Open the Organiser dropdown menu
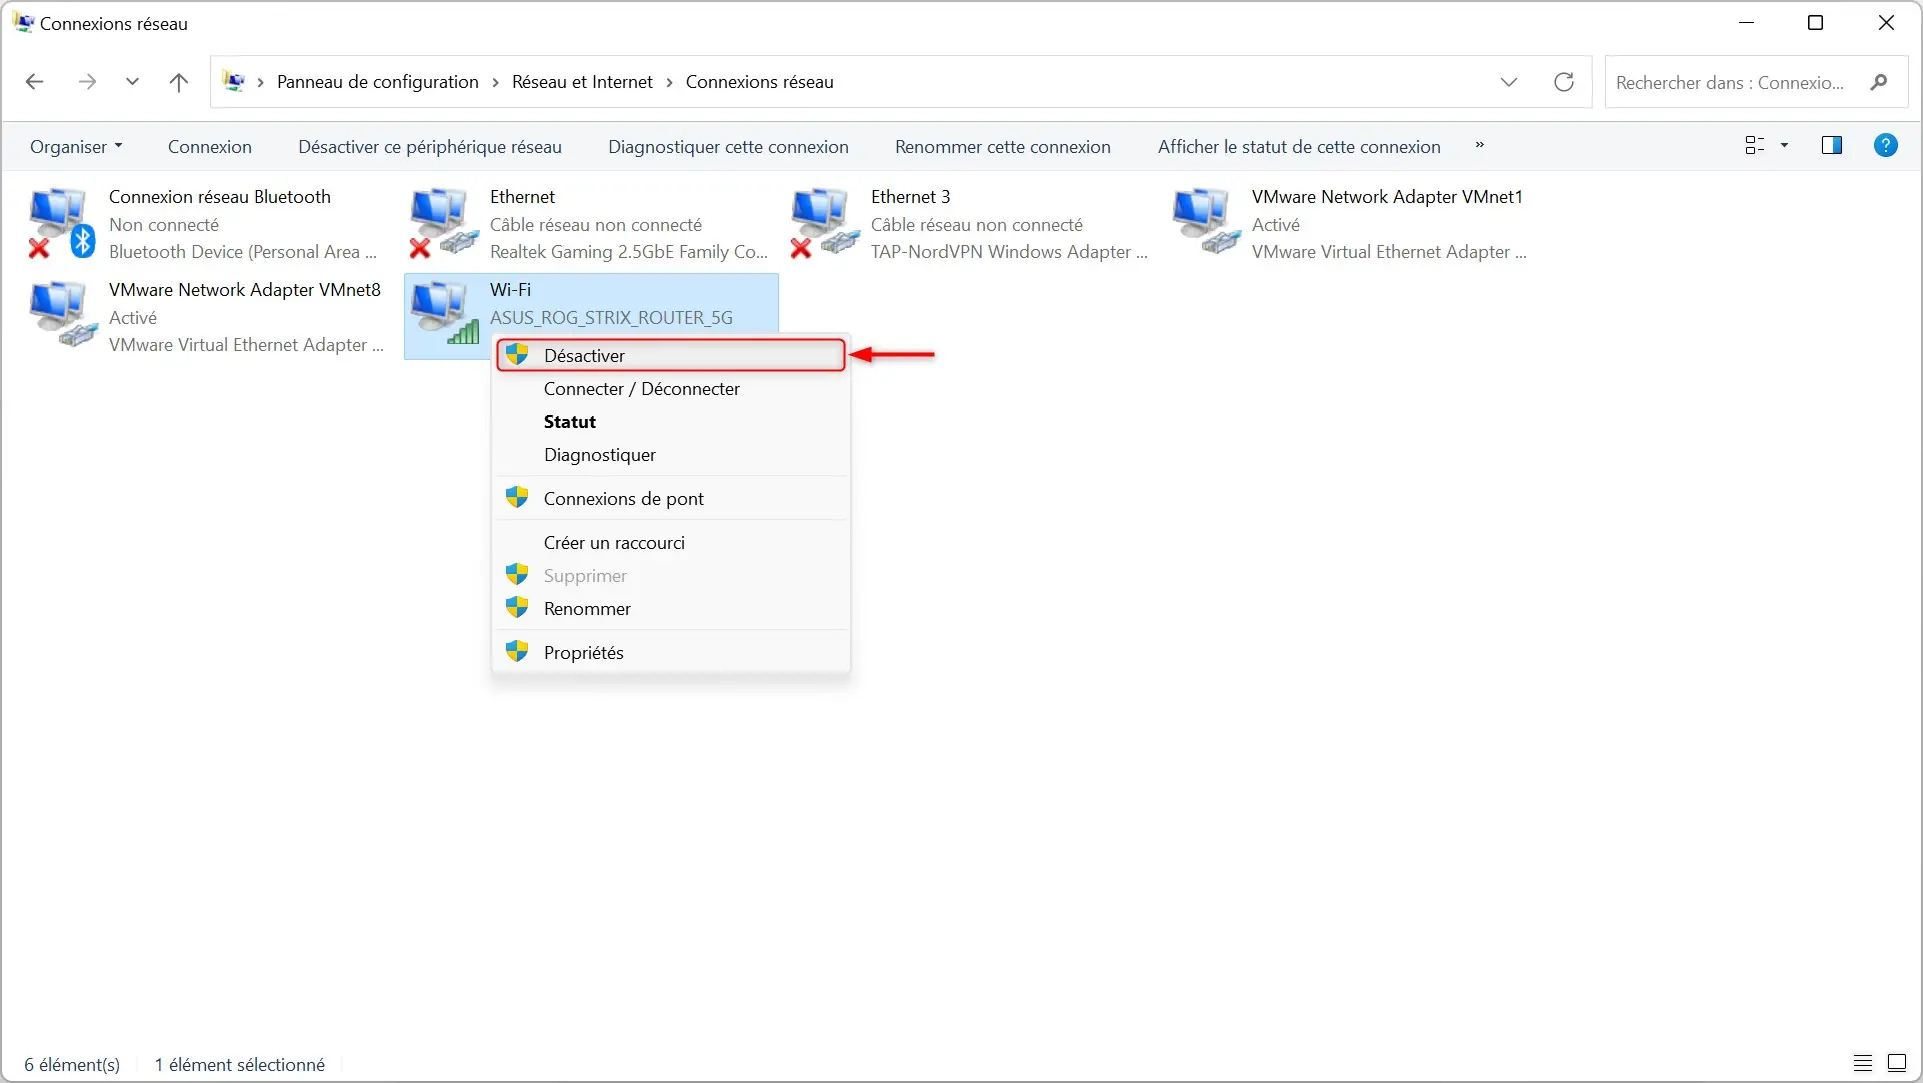The width and height of the screenshot is (1923, 1083). pos(76,147)
